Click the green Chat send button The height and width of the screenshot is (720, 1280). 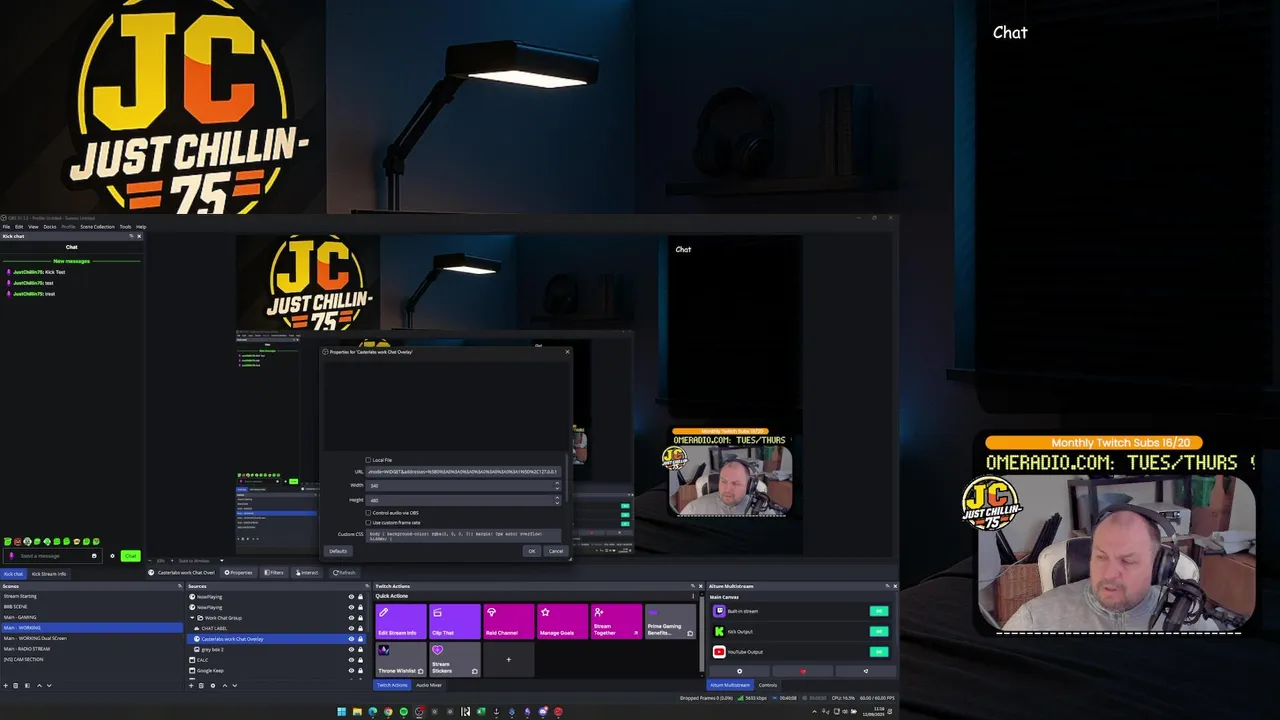pos(131,556)
